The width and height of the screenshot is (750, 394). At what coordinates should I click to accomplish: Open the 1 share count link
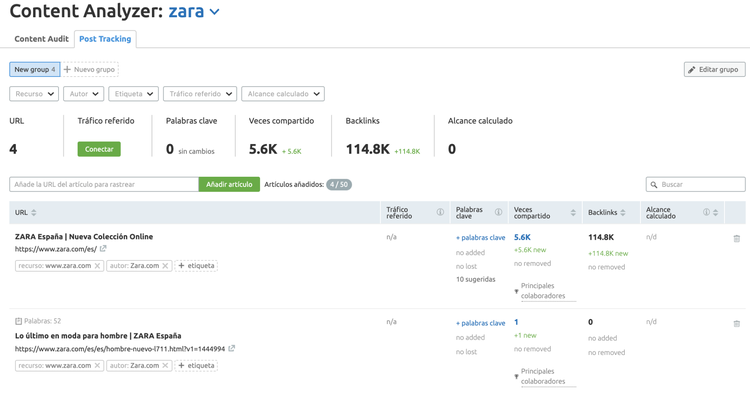point(516,322)
